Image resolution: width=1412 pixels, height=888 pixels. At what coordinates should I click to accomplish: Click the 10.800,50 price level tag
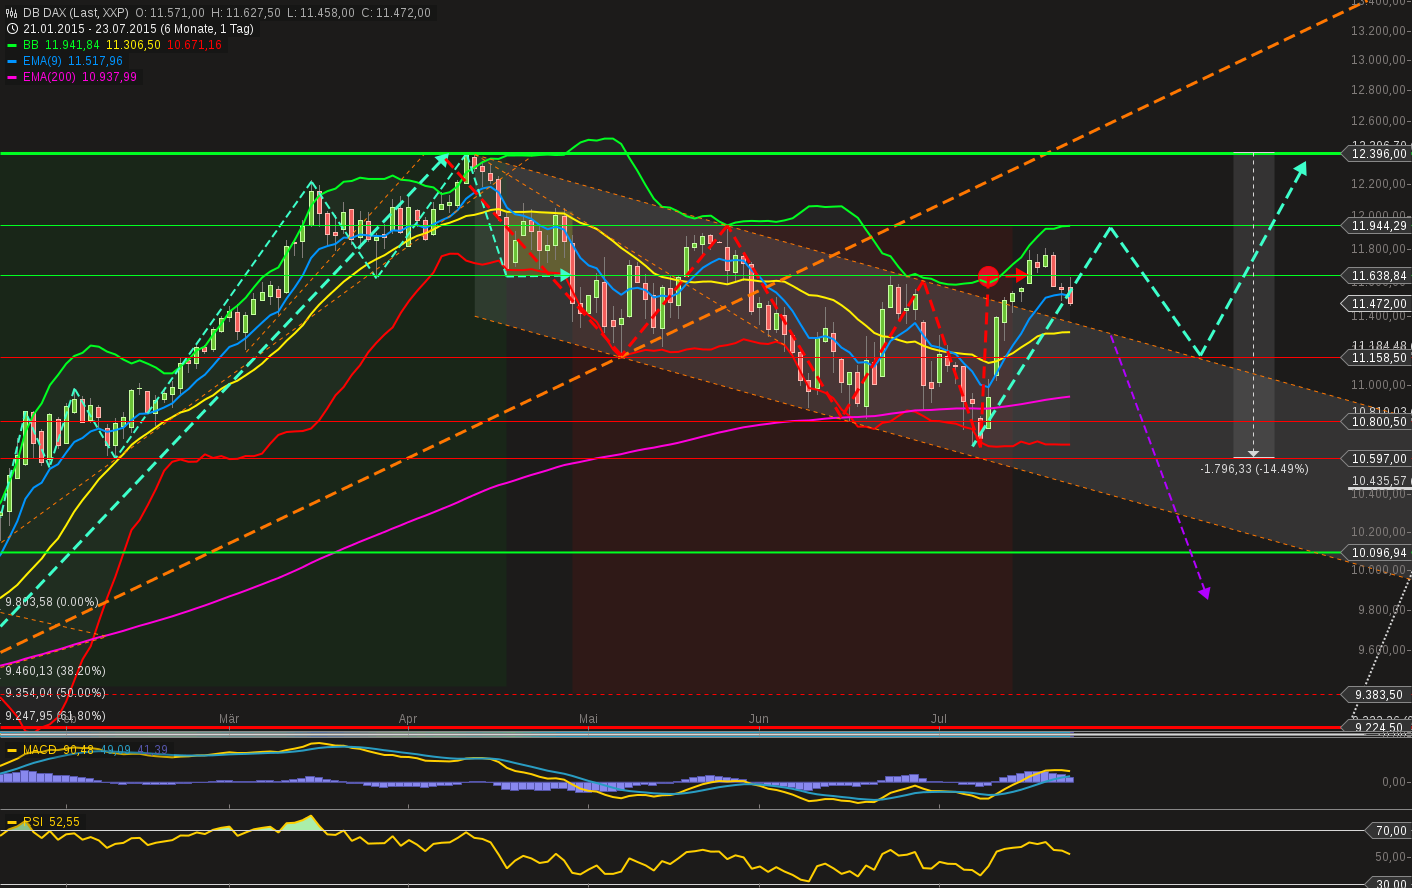pyautogui.click(x=1378, y=422)
